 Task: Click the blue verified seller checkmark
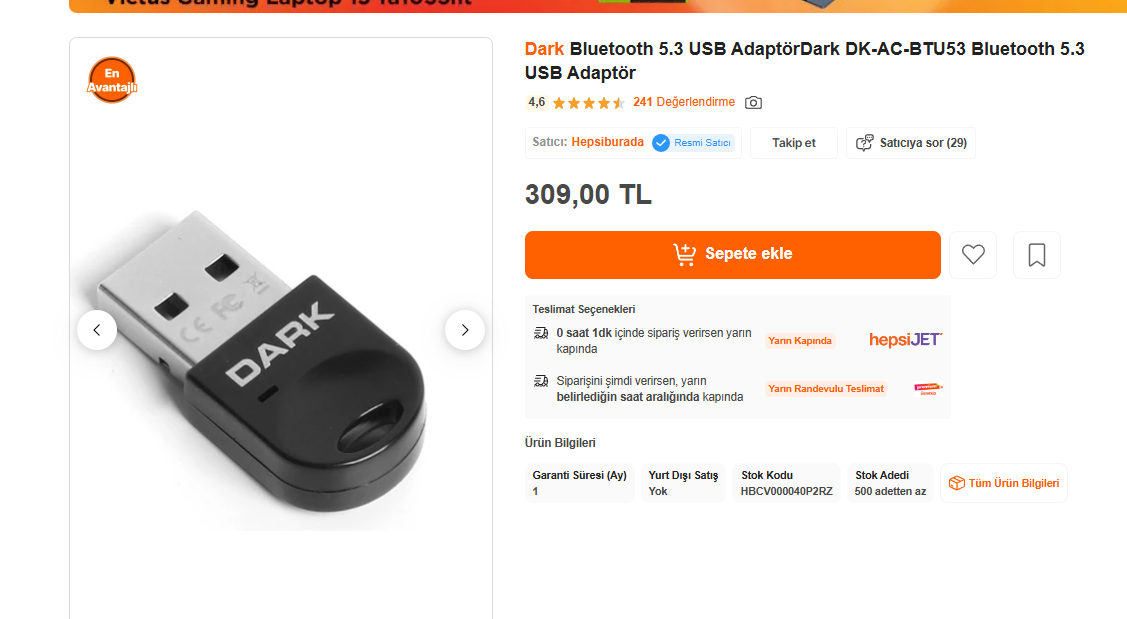point(661,143)
